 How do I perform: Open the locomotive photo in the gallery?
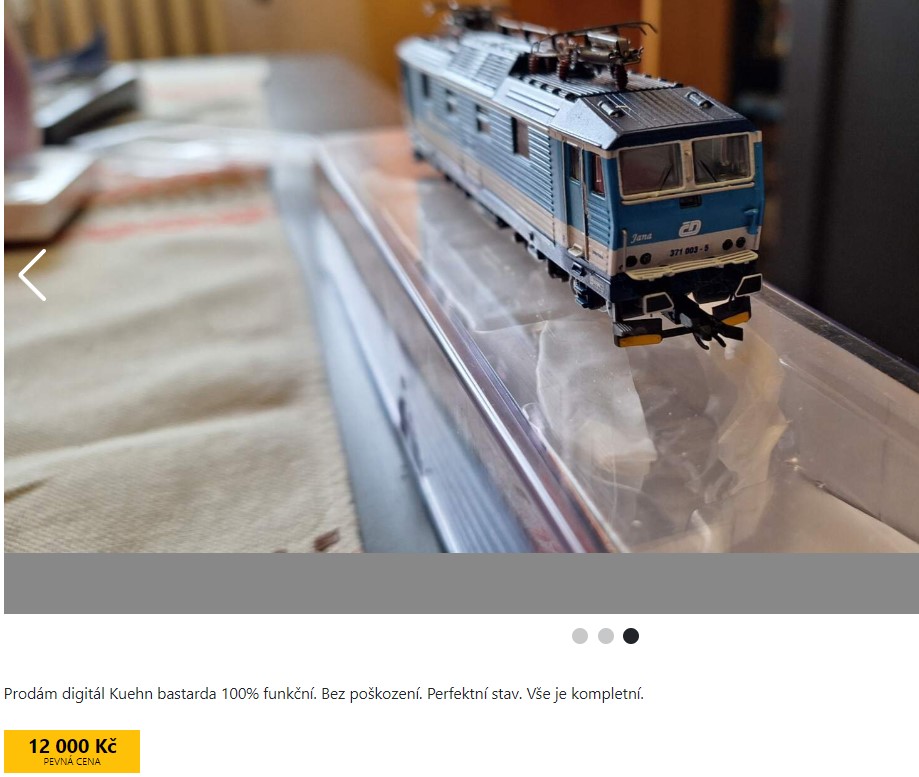(x=461, y=277)
